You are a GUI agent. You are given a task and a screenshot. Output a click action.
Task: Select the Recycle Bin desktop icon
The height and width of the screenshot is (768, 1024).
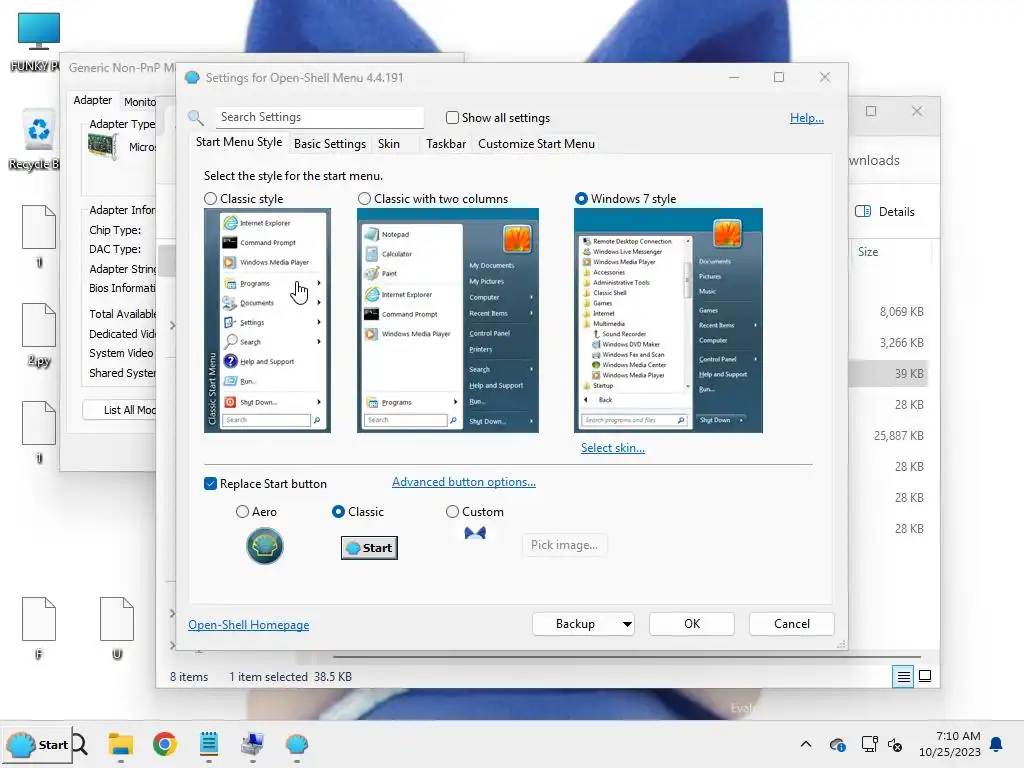coord(37,140)
